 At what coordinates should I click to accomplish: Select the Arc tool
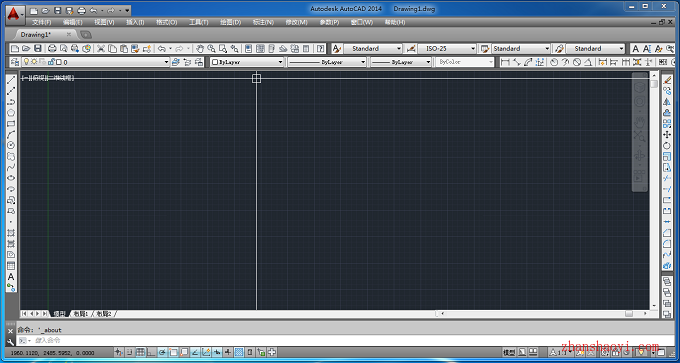point(11,134)
